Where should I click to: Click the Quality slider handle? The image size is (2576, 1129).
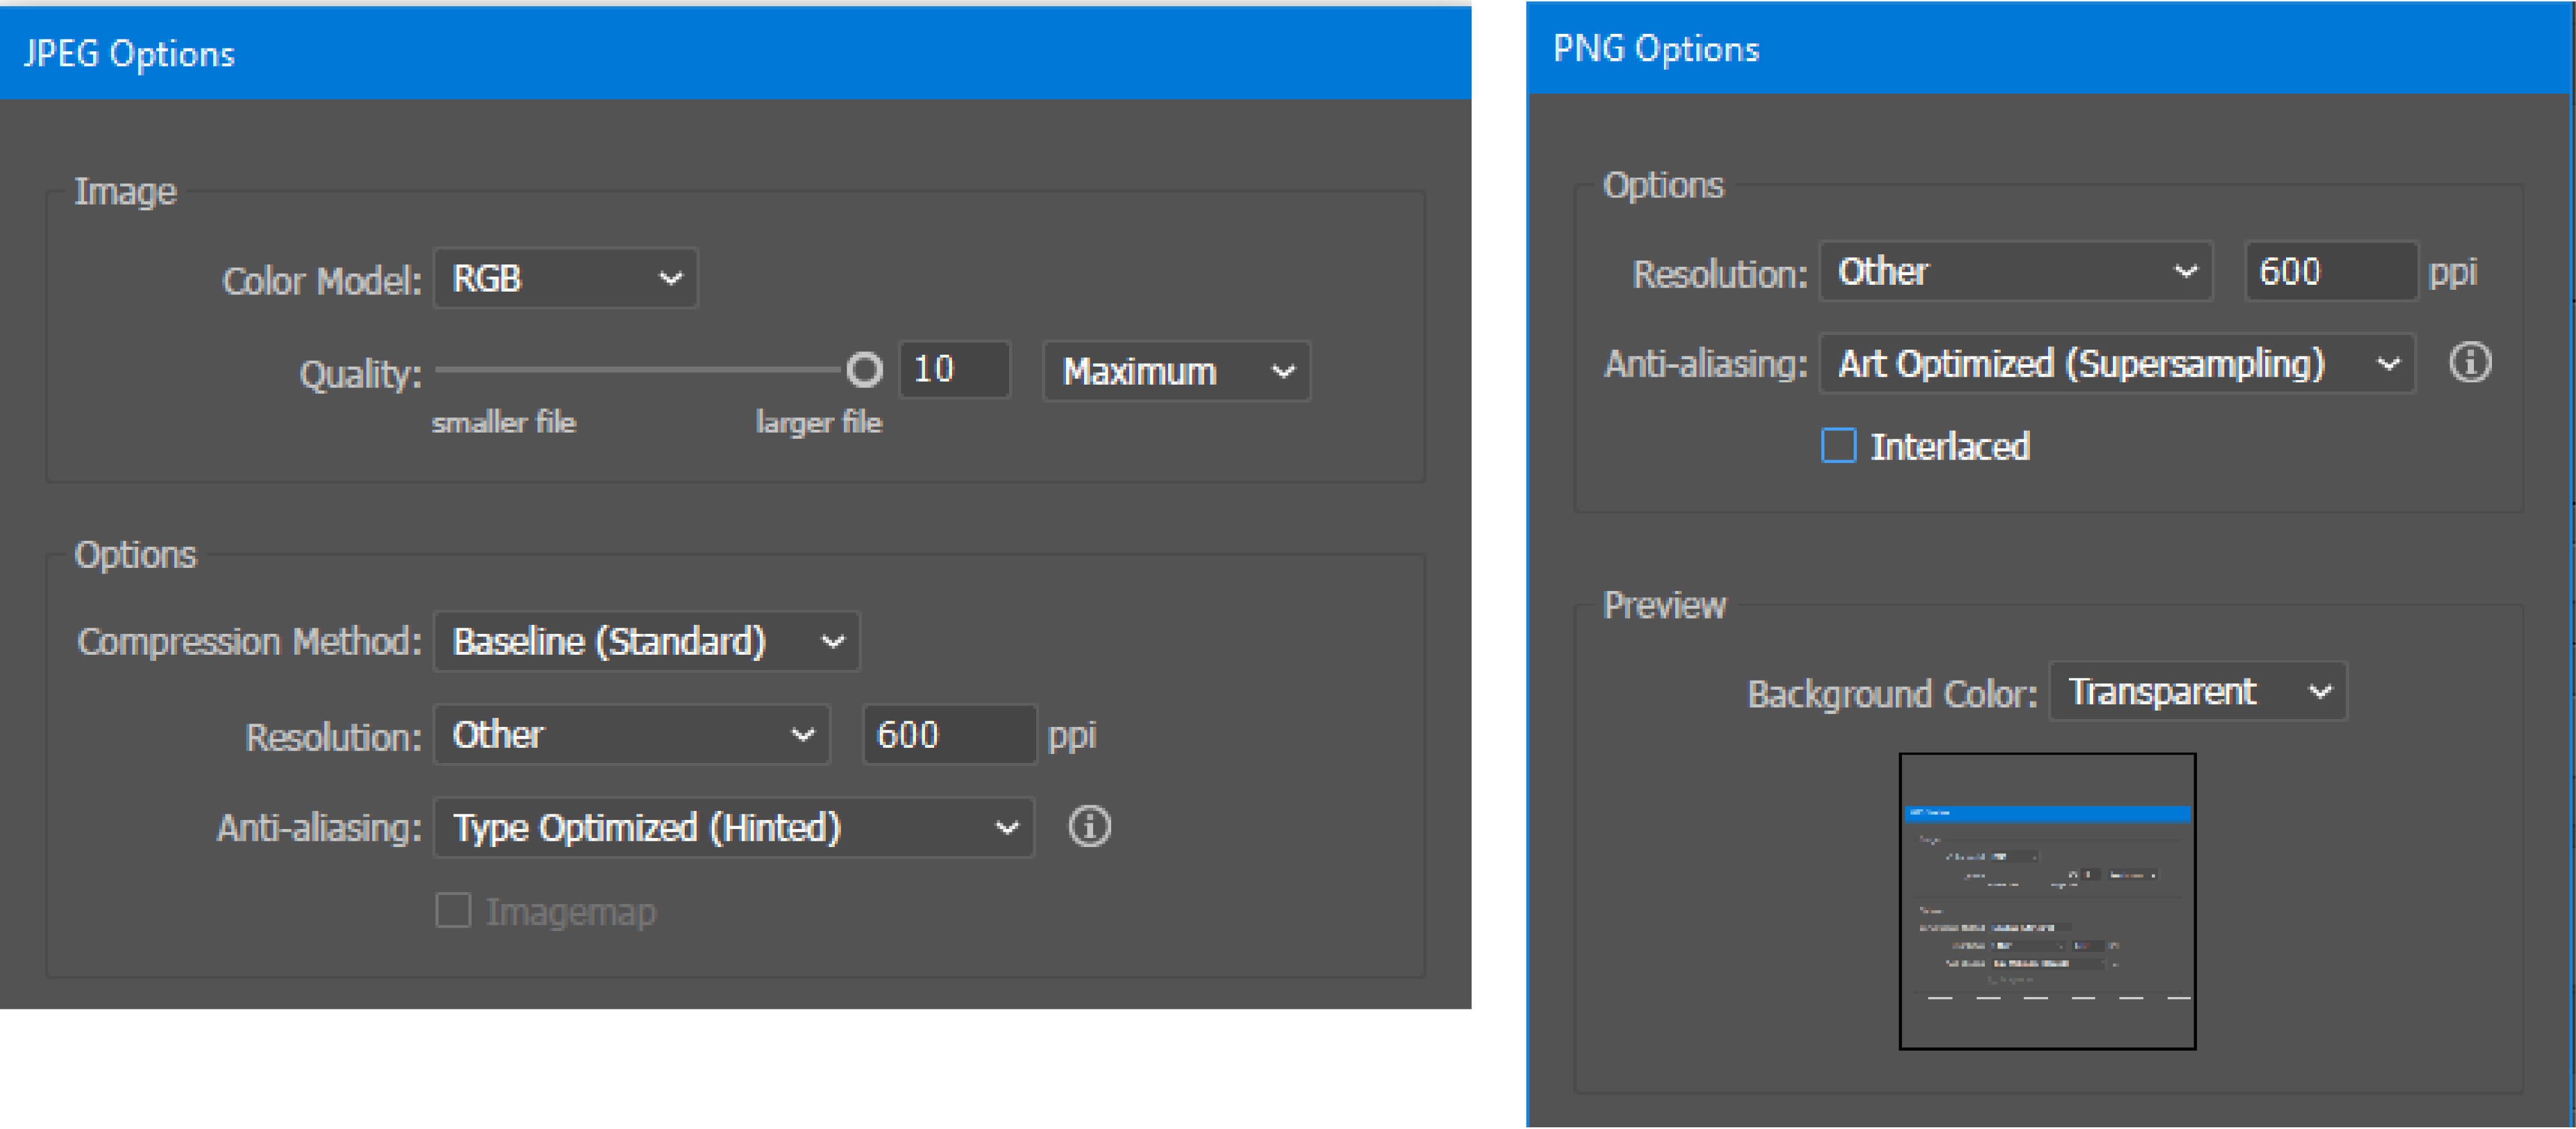click(864, 369)
